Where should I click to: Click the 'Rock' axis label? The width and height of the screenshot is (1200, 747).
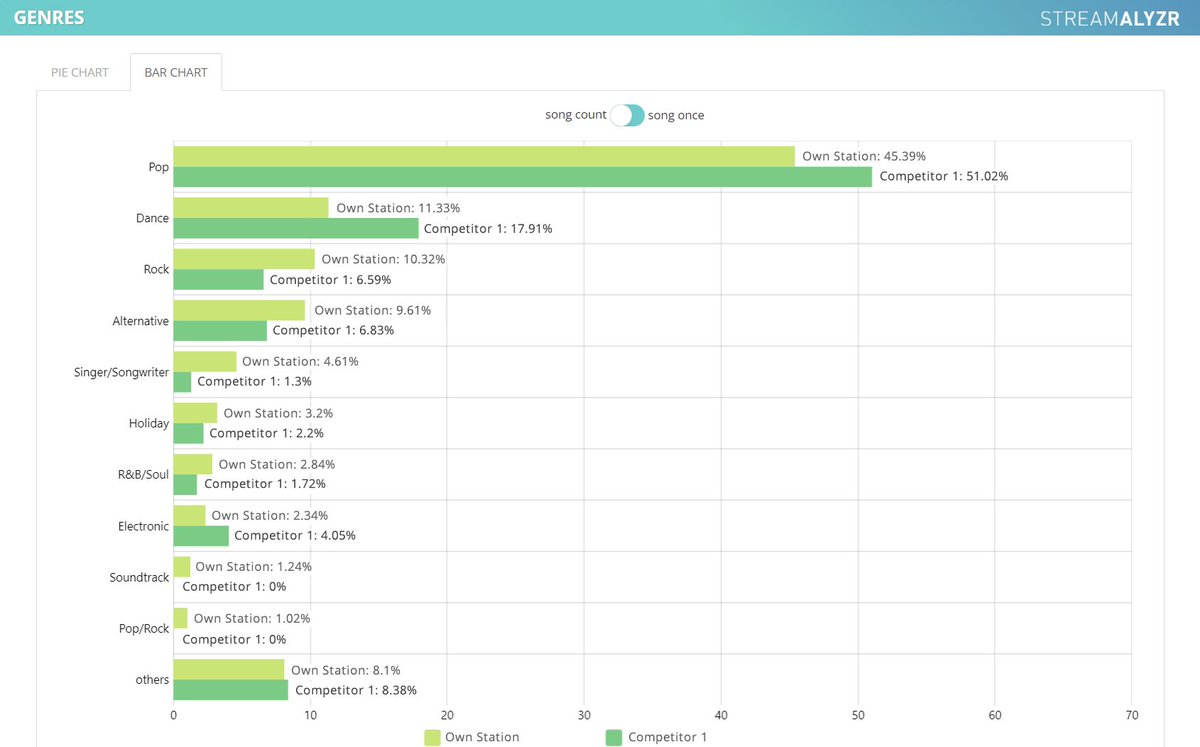tap(157, 270)
